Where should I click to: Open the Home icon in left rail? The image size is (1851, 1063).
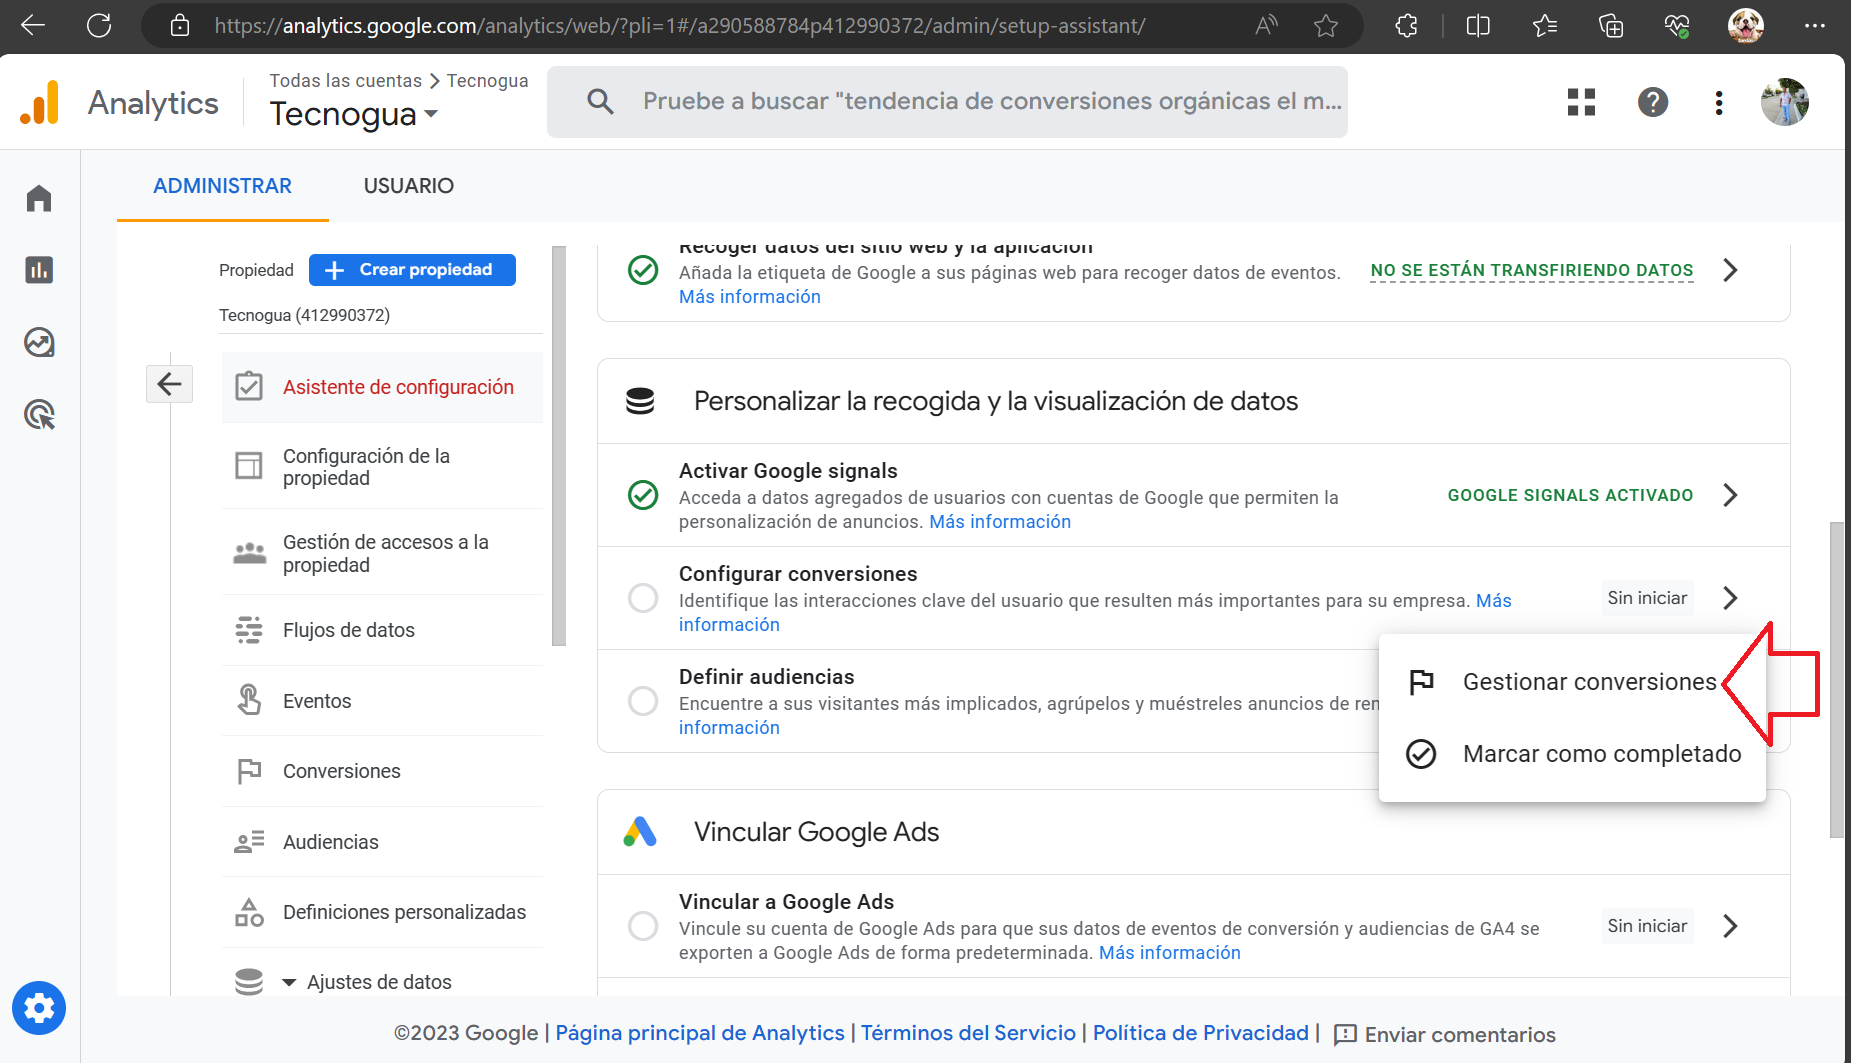(x=39, y=198)
